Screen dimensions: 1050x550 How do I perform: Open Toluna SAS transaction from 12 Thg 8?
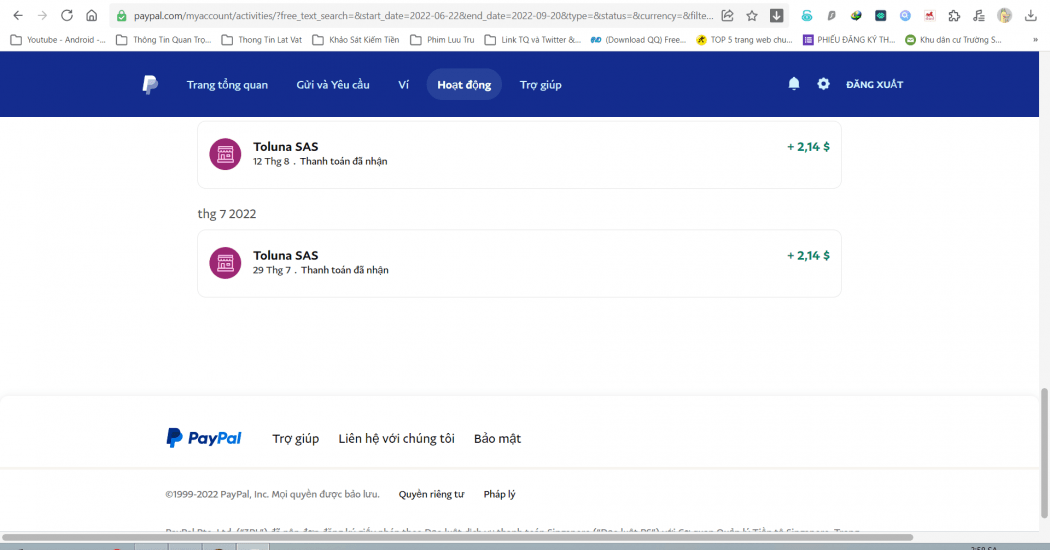(519, 154)
